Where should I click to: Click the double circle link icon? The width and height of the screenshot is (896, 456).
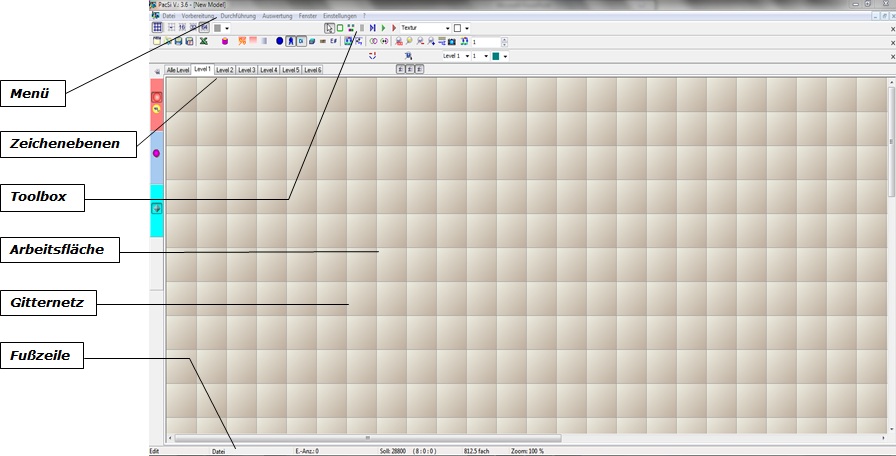(x=373, y=41)
